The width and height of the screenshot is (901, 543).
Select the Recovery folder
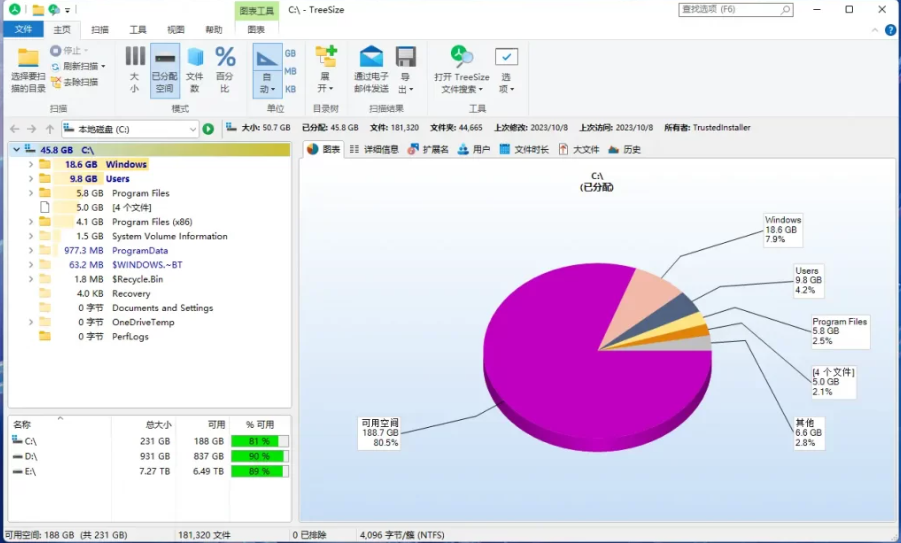(131, 294)
